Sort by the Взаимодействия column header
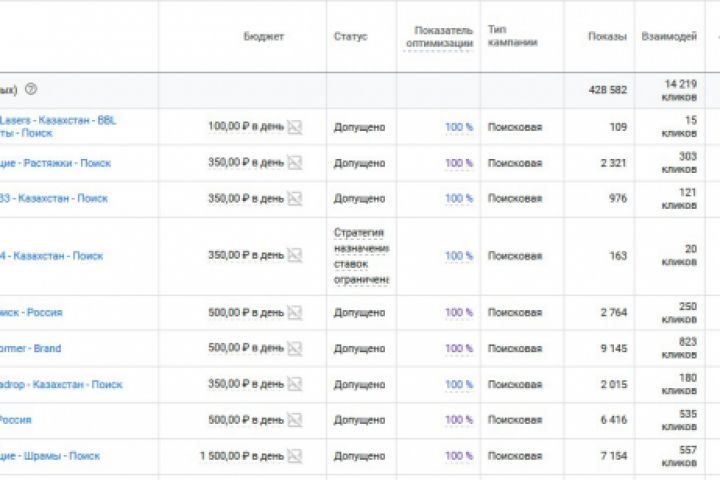 (668, 37)
